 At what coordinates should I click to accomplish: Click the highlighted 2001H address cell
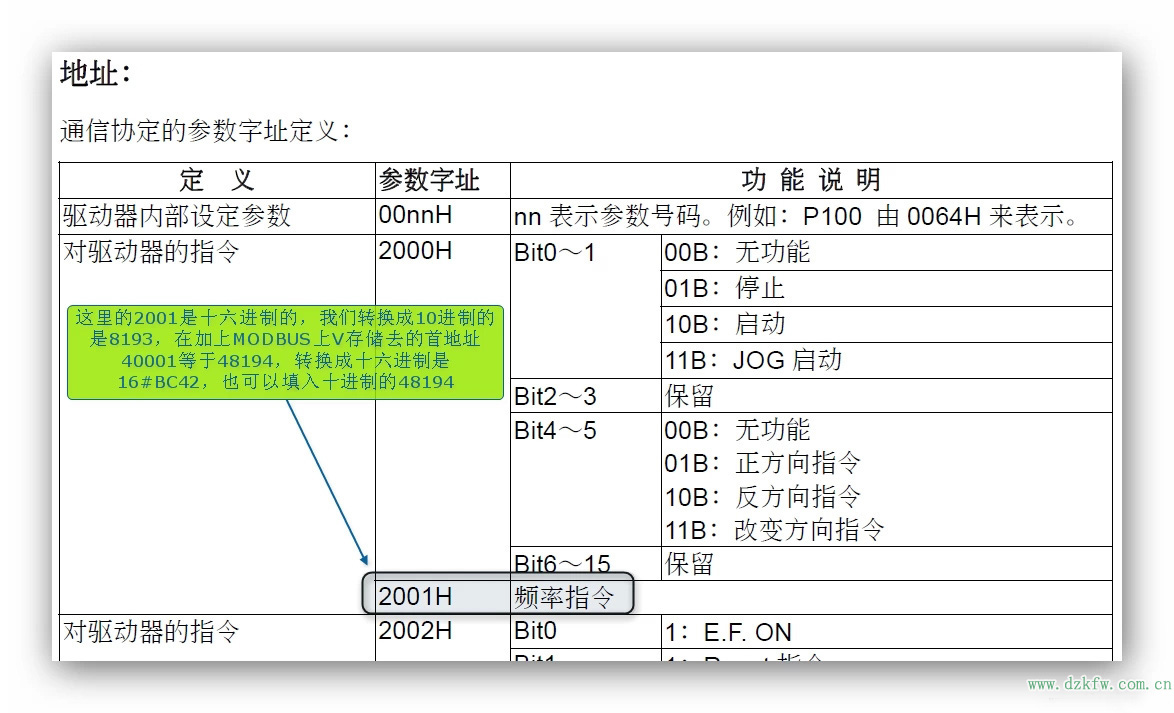click(x=415, y=597)
